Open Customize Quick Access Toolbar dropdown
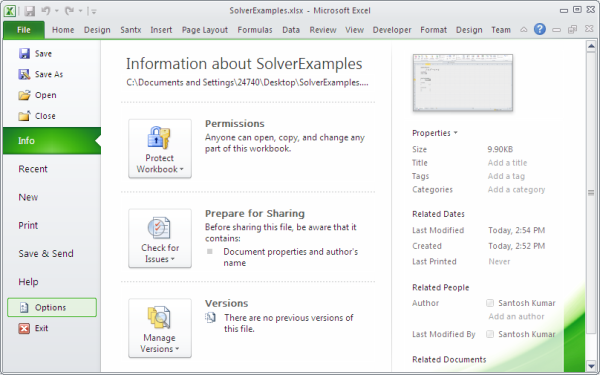 pos(94,11)
